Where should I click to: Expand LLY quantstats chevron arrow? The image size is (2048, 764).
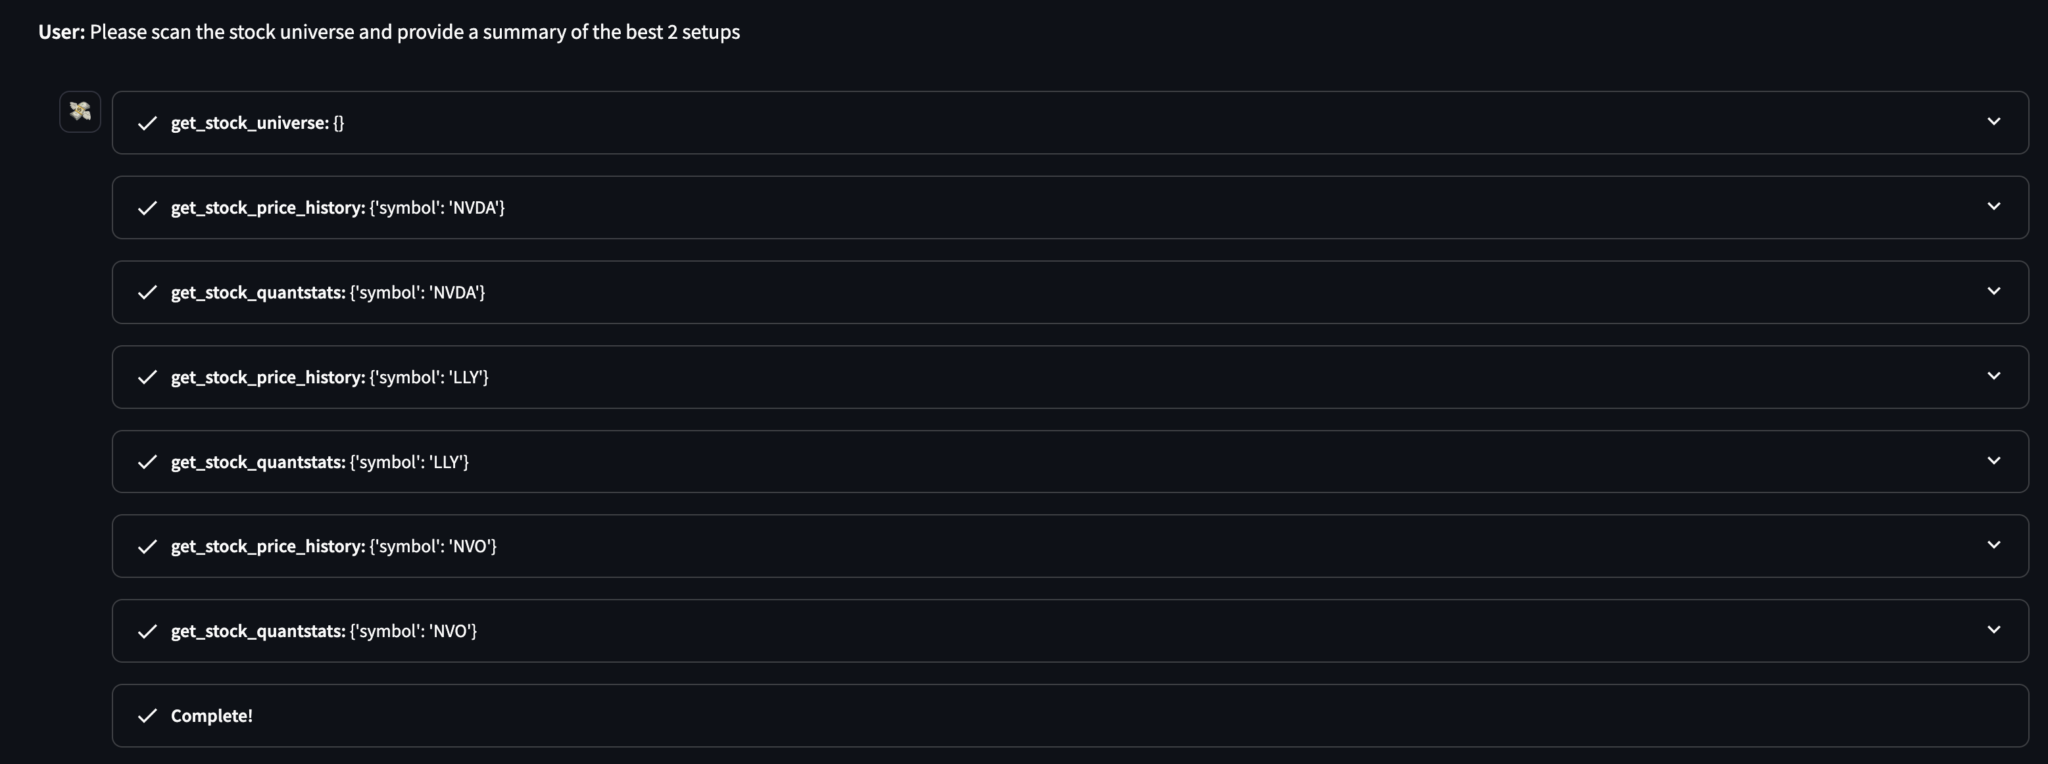(1993, 461)
